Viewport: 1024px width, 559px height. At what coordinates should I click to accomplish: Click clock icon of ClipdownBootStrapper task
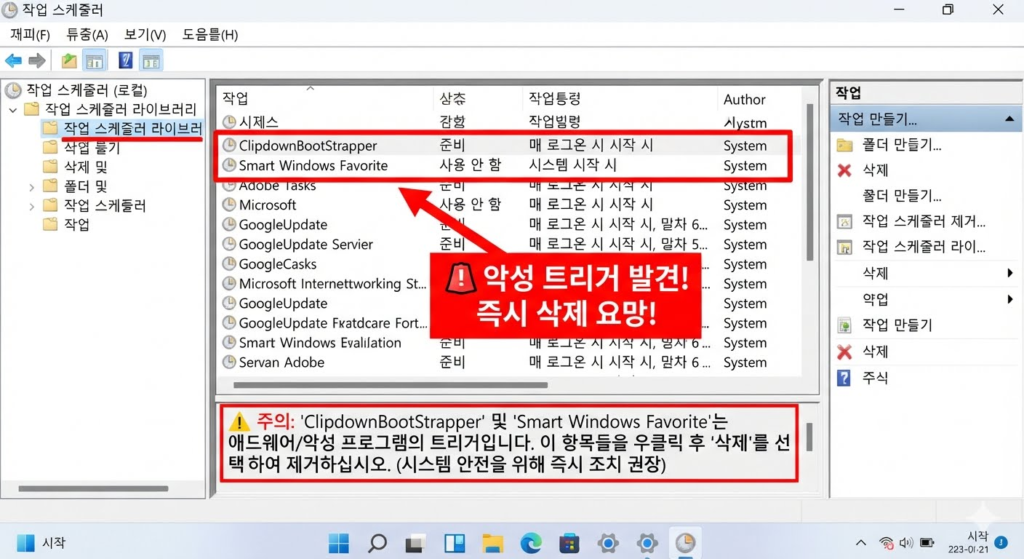pyautogui.click(x=229, y=145)
